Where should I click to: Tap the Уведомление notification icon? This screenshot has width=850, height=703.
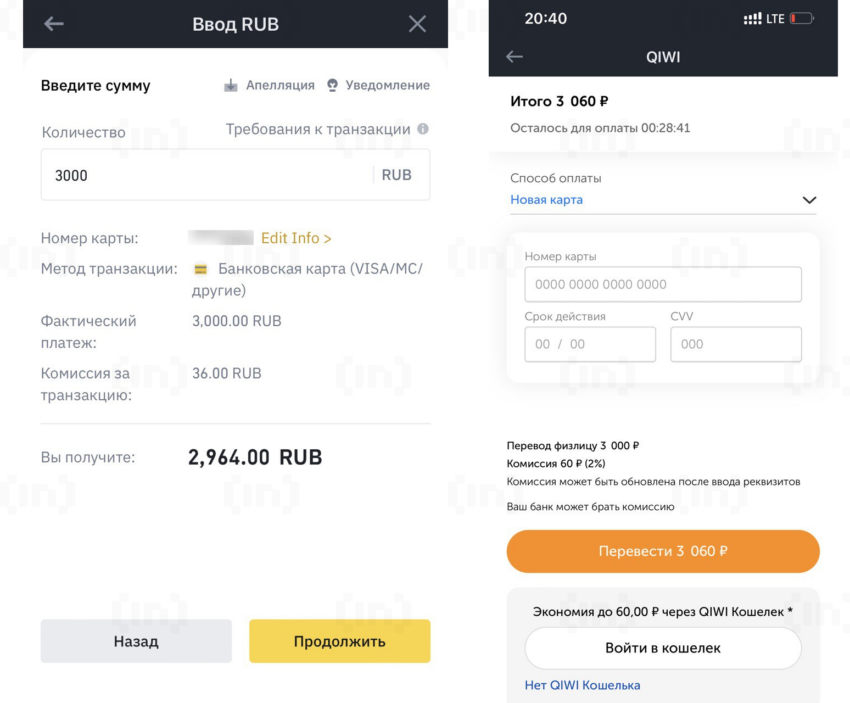point(332,86)
